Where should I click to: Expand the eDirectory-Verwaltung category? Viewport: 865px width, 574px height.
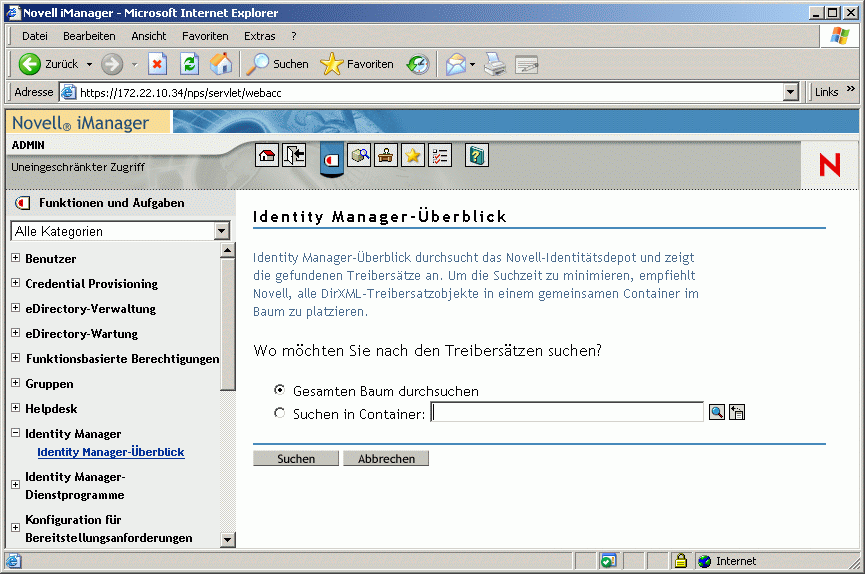tap(15, 308)
